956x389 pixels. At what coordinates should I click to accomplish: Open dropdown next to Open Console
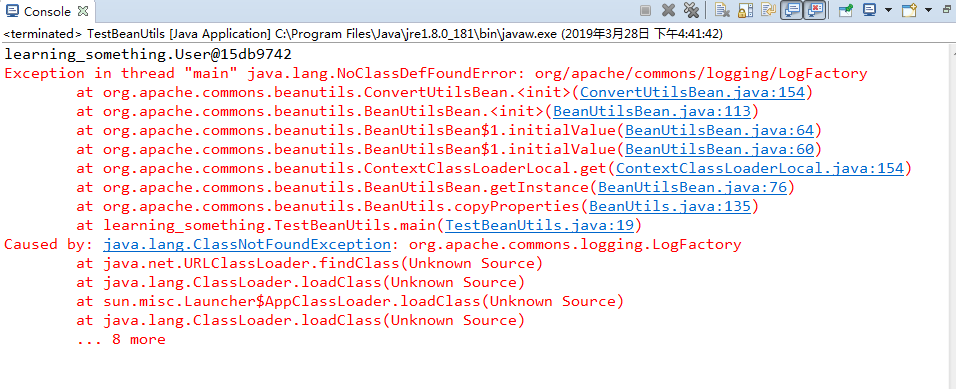click(929, 10)
